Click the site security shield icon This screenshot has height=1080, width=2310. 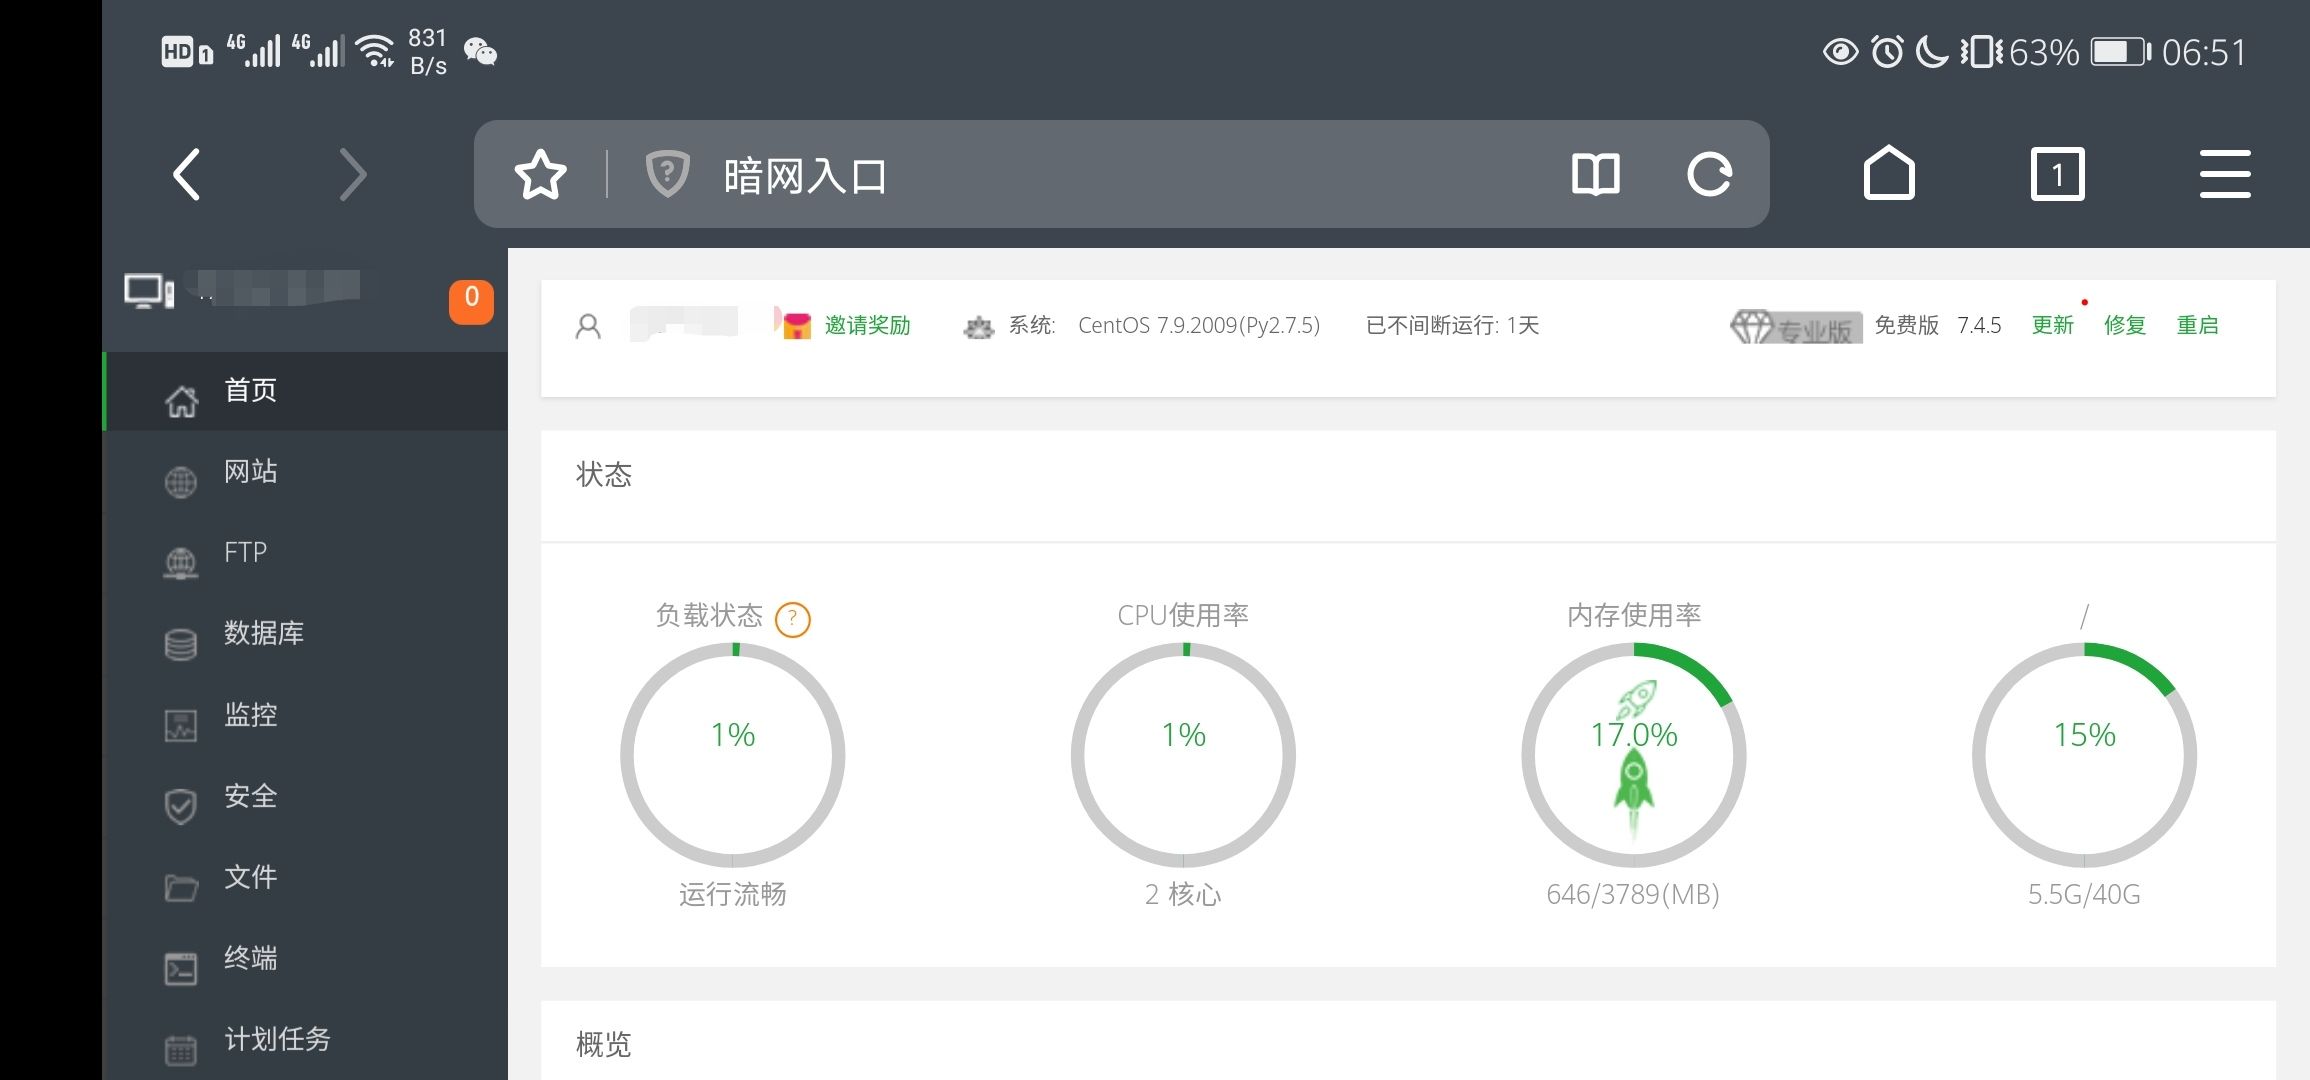(x=667, y=175)
